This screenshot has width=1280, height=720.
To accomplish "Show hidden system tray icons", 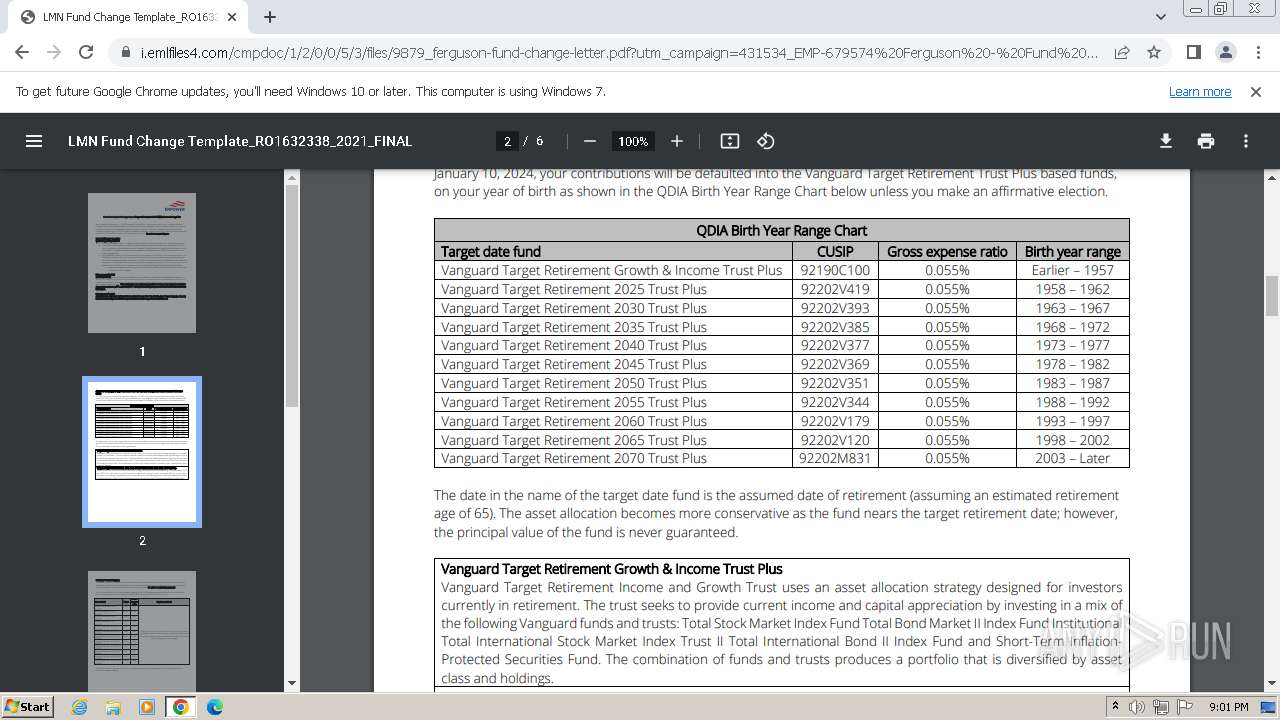I will 1116,707.
